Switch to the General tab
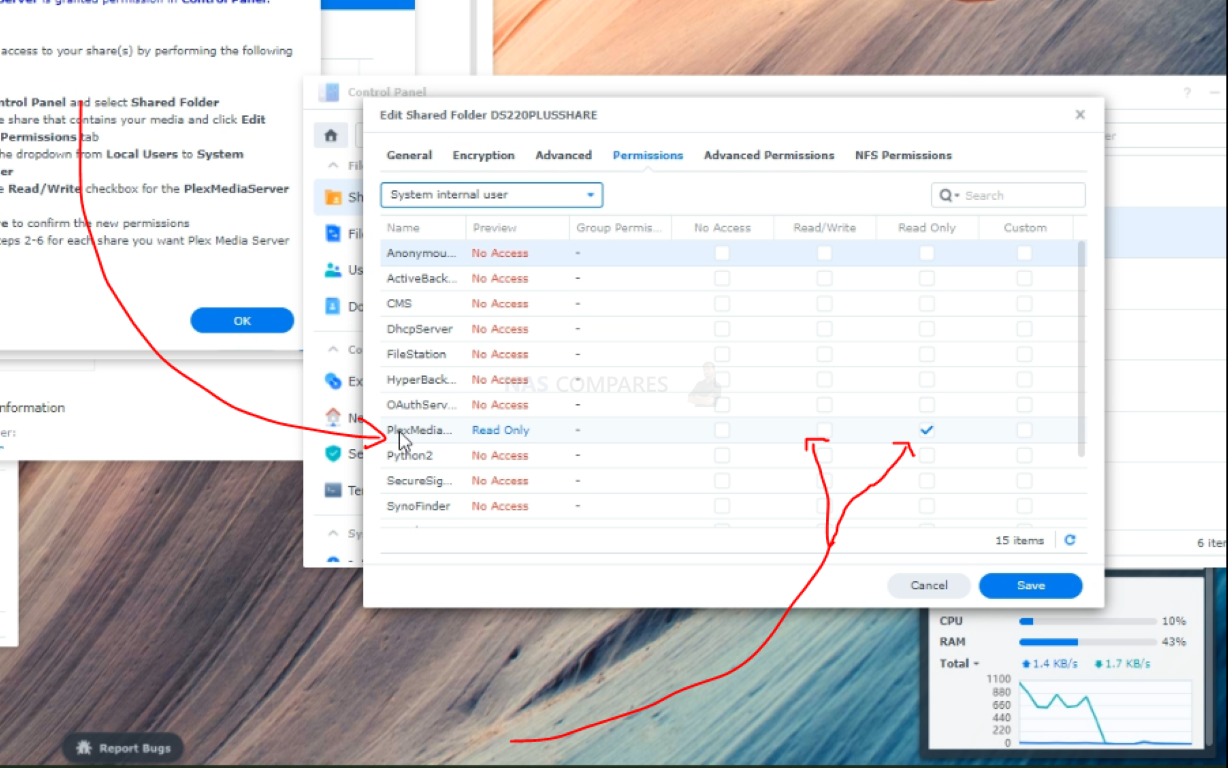This screenshot has height=768, width=1228. (x=409, y=155)
